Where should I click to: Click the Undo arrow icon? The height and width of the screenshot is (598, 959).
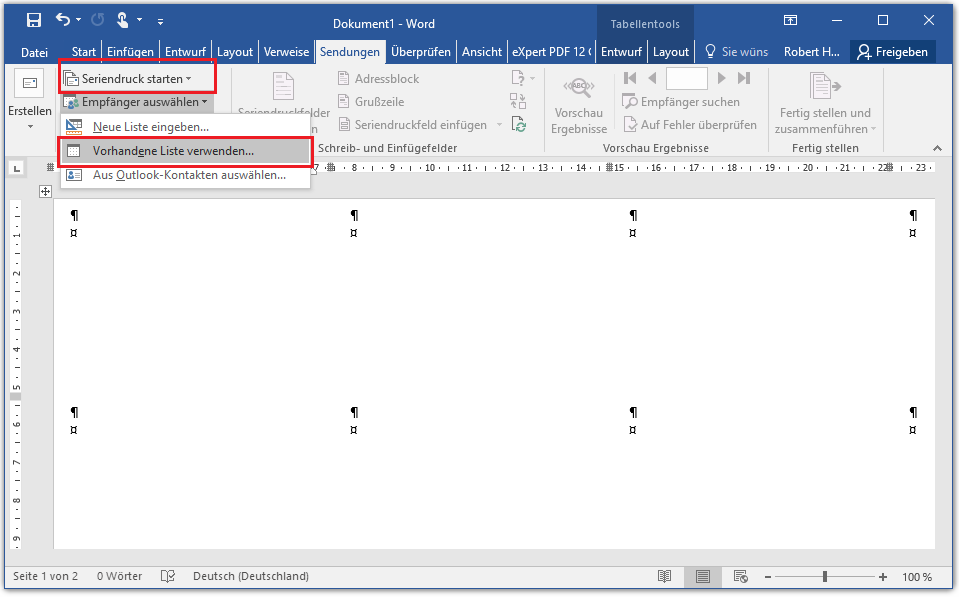pyautogui.click(x=63, y=20)
